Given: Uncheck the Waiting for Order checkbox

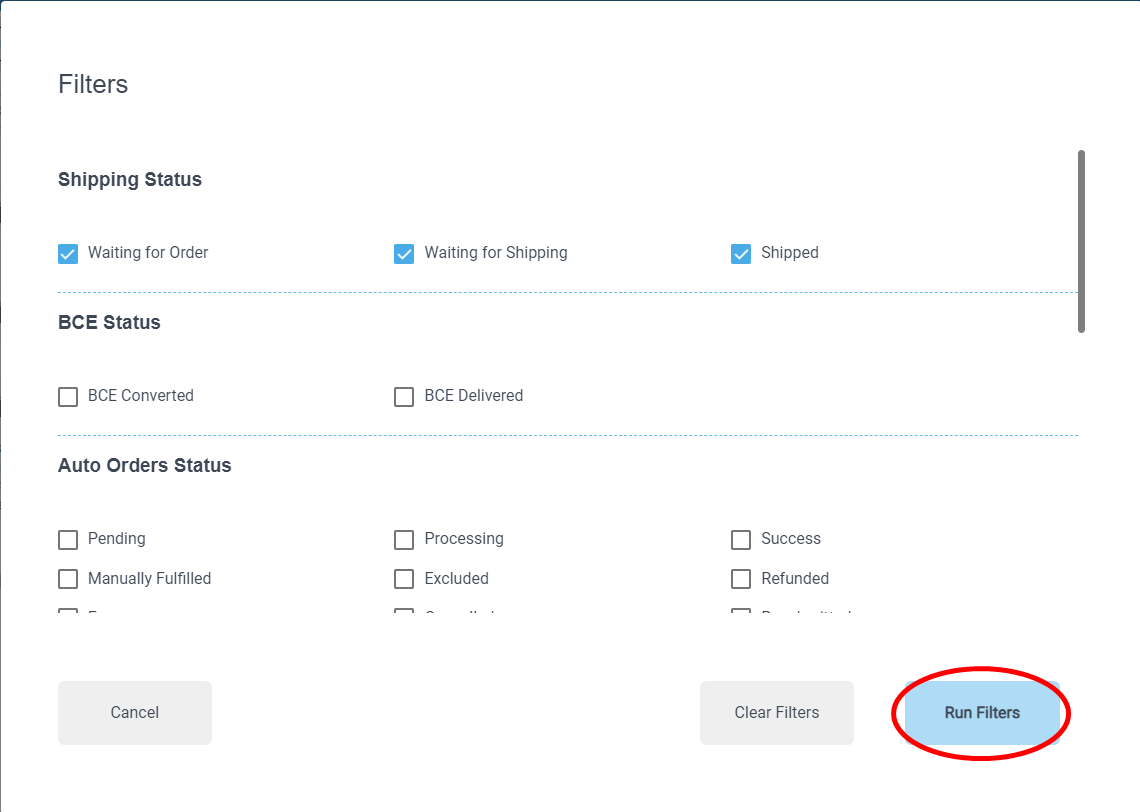Looking at the screenshot, I should [68, 254].
